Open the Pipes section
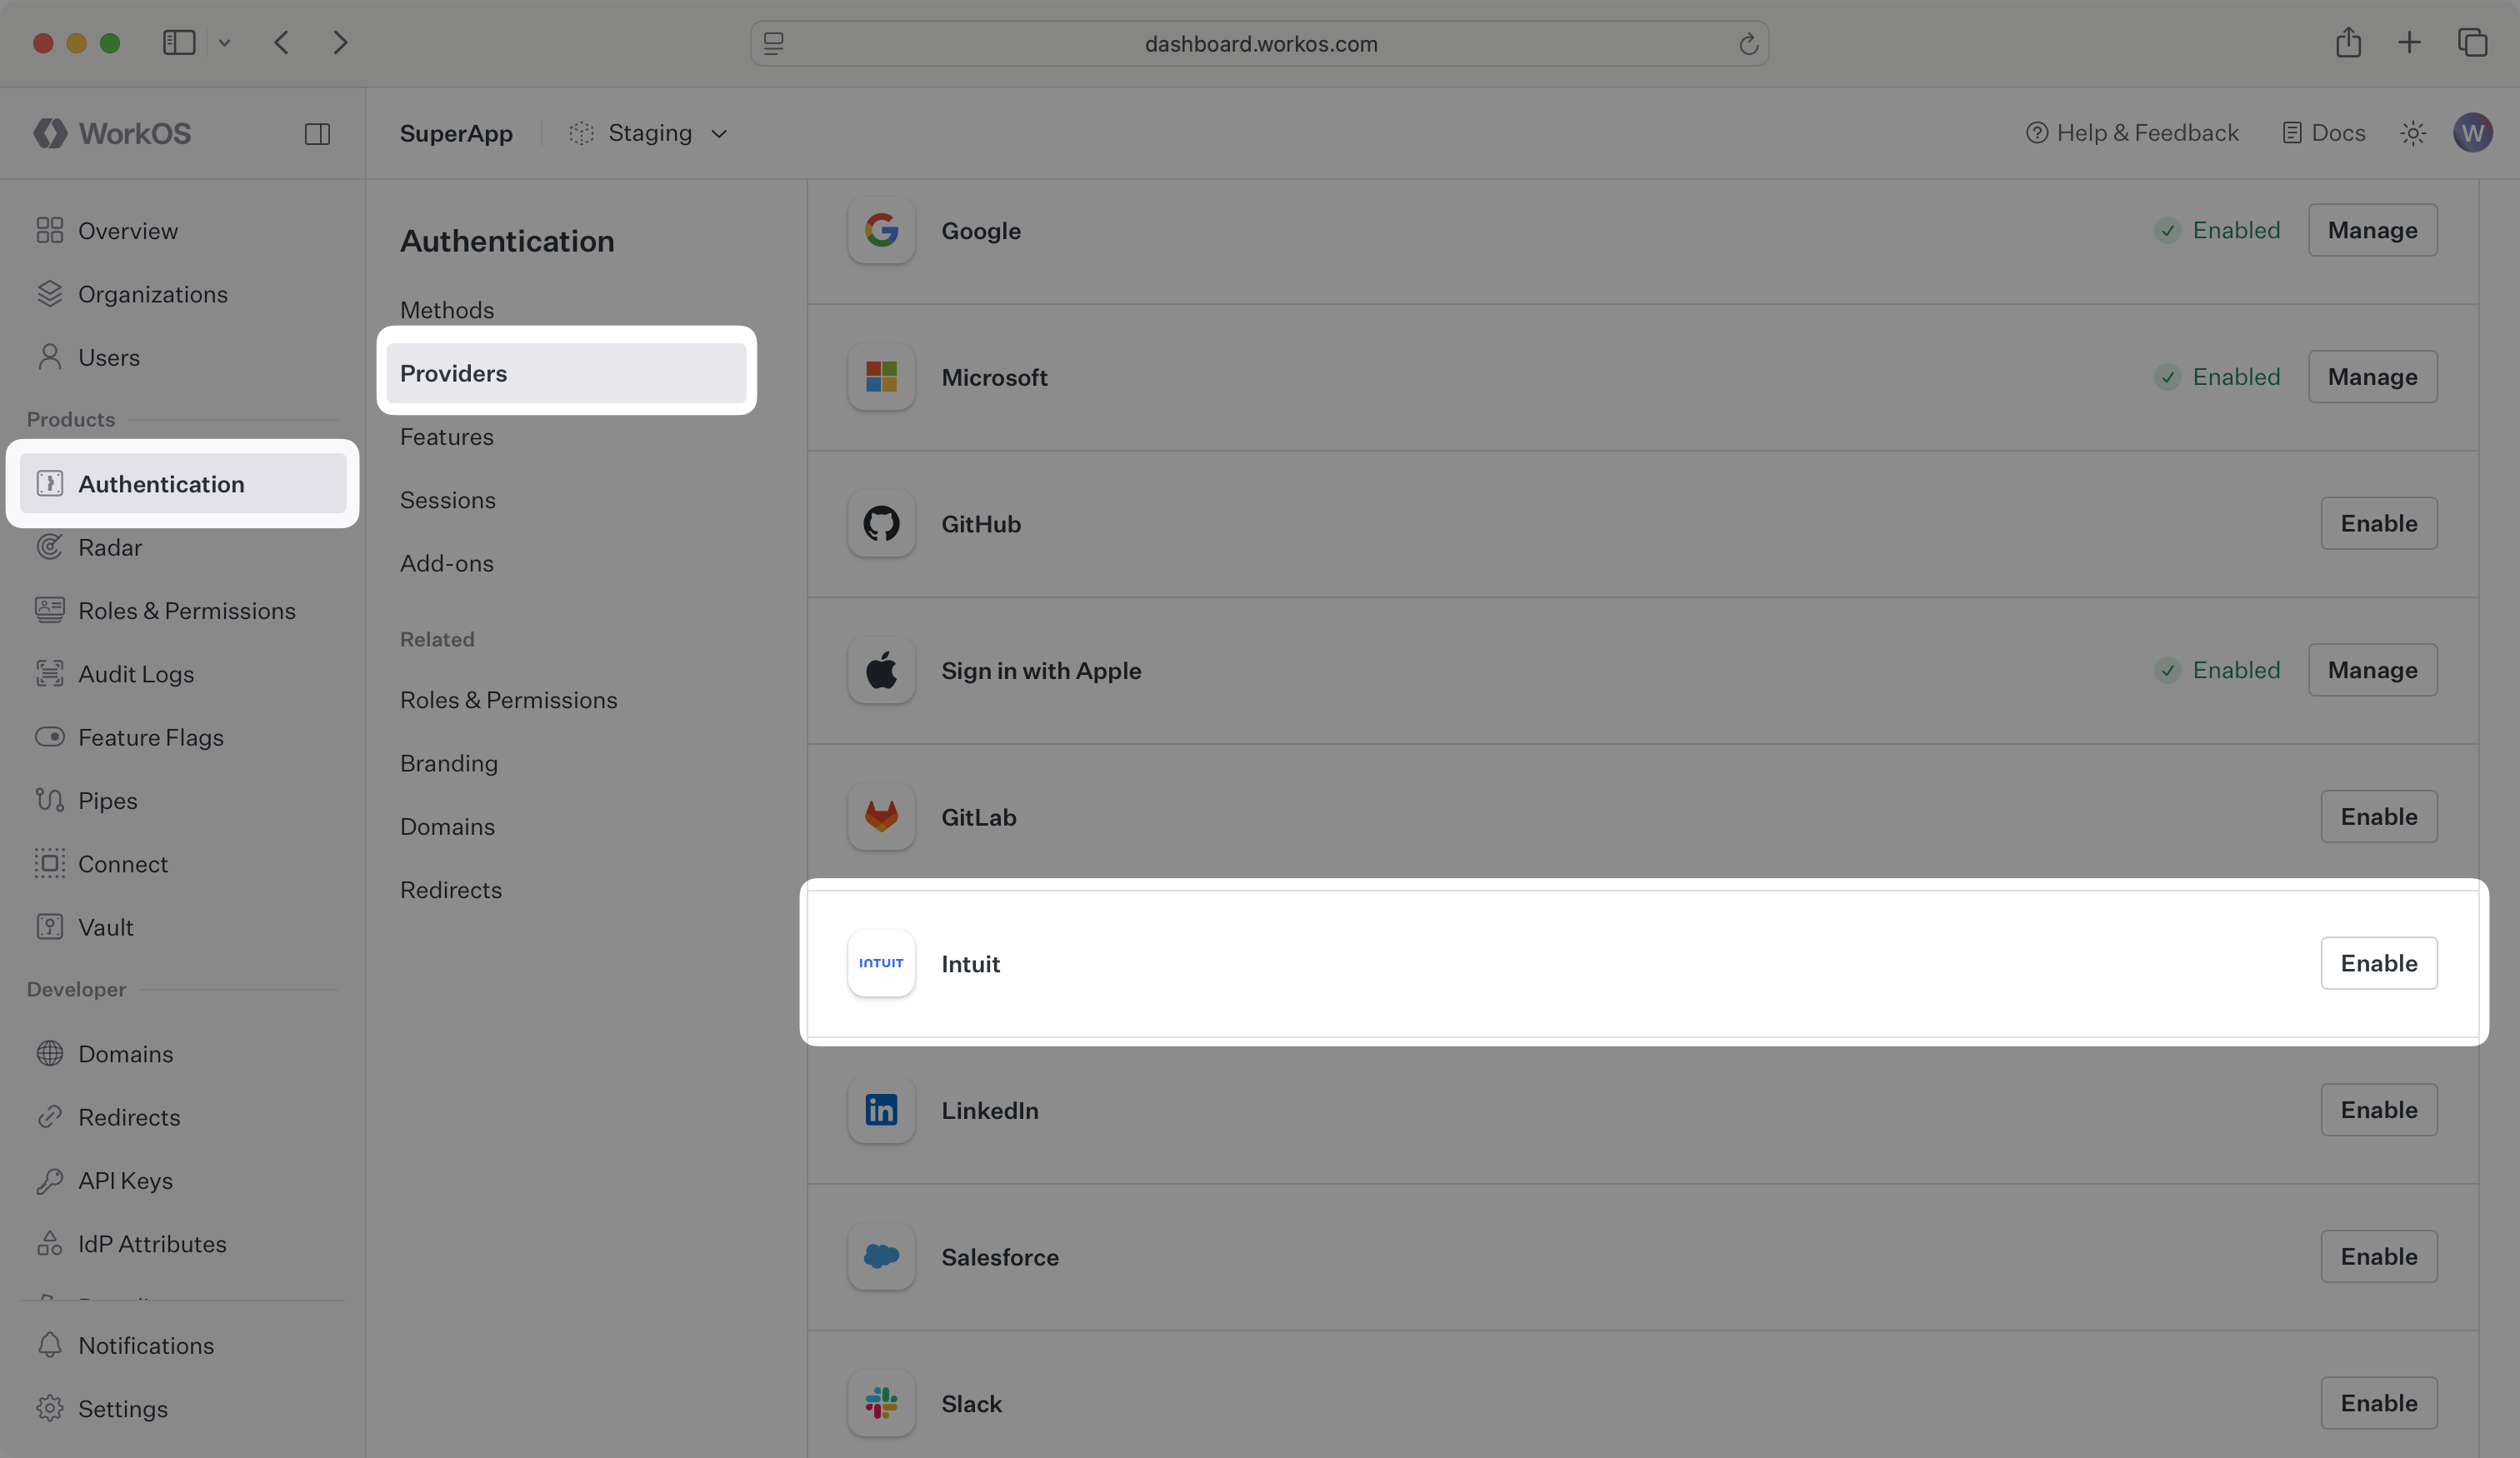 point(107,800)
